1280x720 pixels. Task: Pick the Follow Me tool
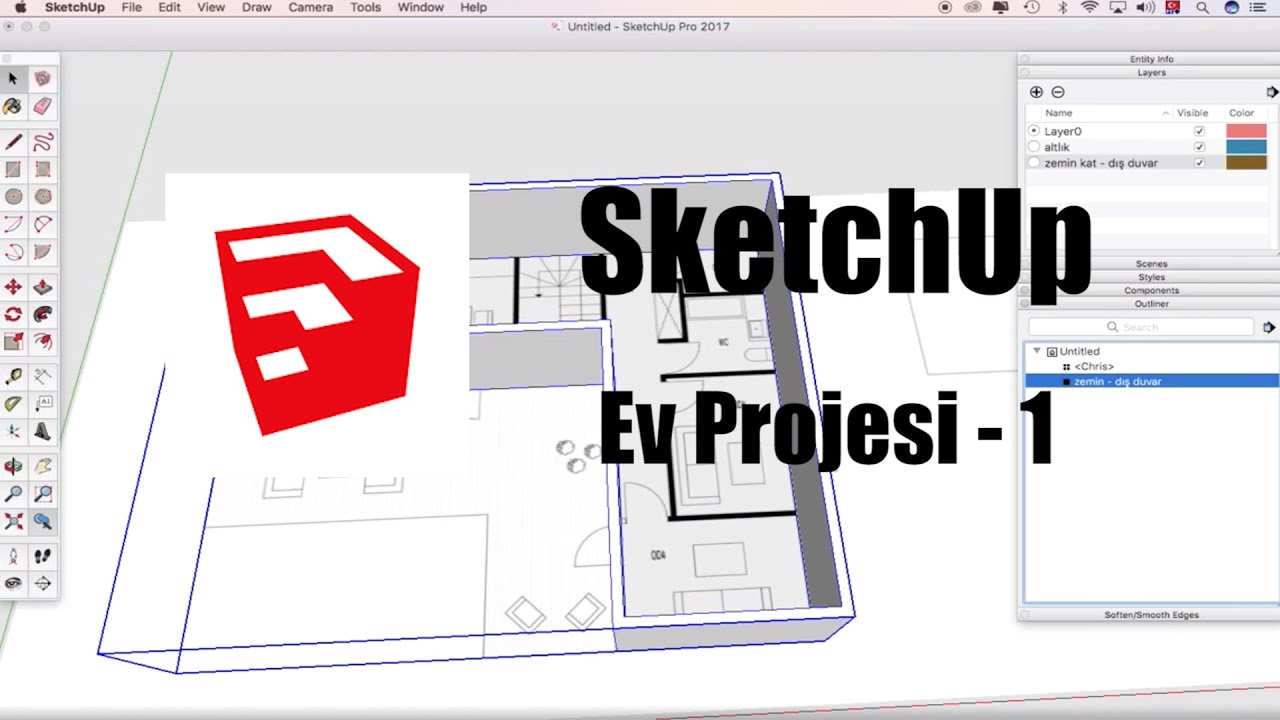[x=42, y=314]
